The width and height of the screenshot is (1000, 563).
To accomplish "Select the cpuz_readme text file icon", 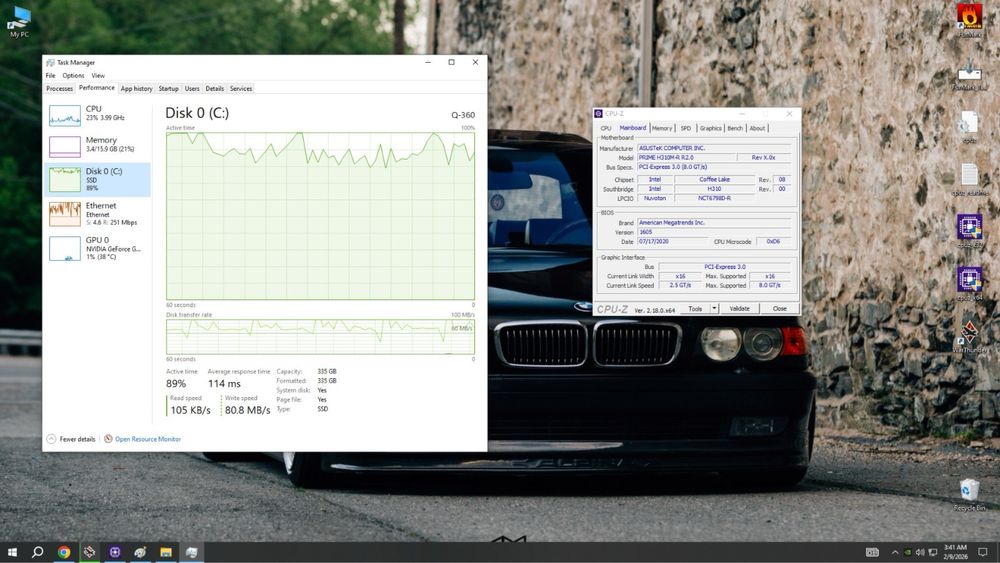I will point(969,179).
